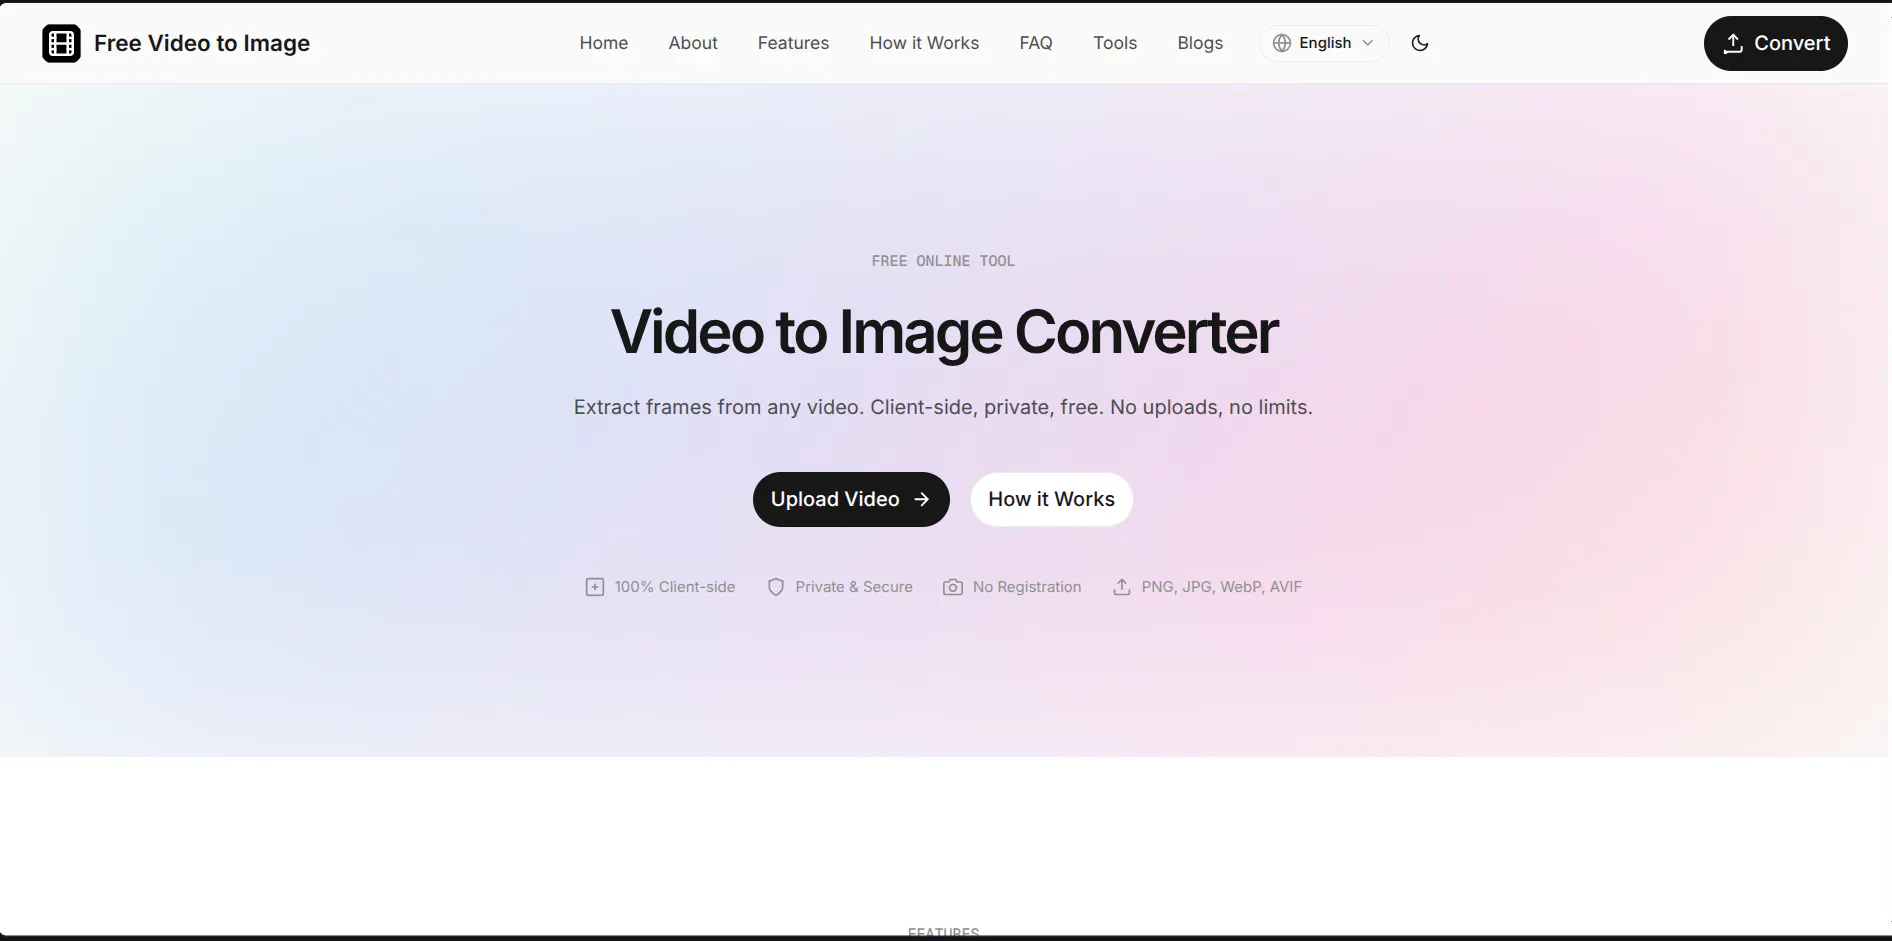
Task: Click the 'Private & Secure' text
Action: (854, 587)
